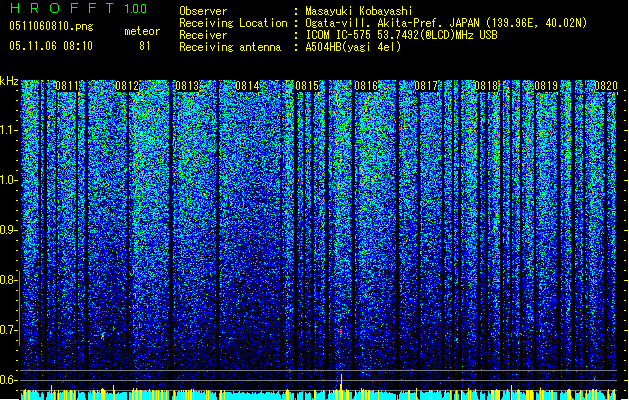The width and height of the screenshot is (629, 400).
Task: Click the Receiving antenna label
Action: (230, 47)
